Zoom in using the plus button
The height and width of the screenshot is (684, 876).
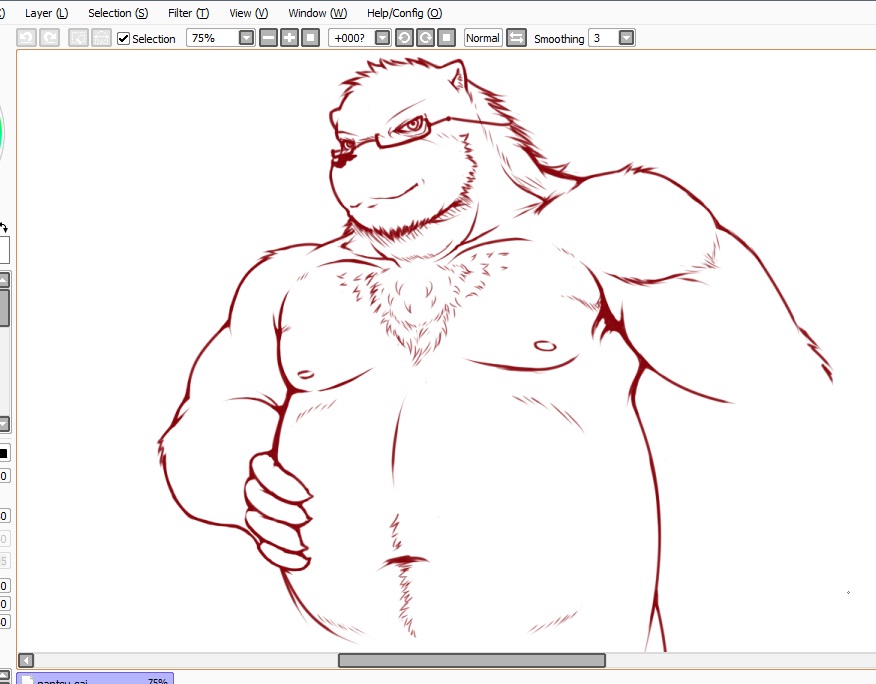coord(289,38)
